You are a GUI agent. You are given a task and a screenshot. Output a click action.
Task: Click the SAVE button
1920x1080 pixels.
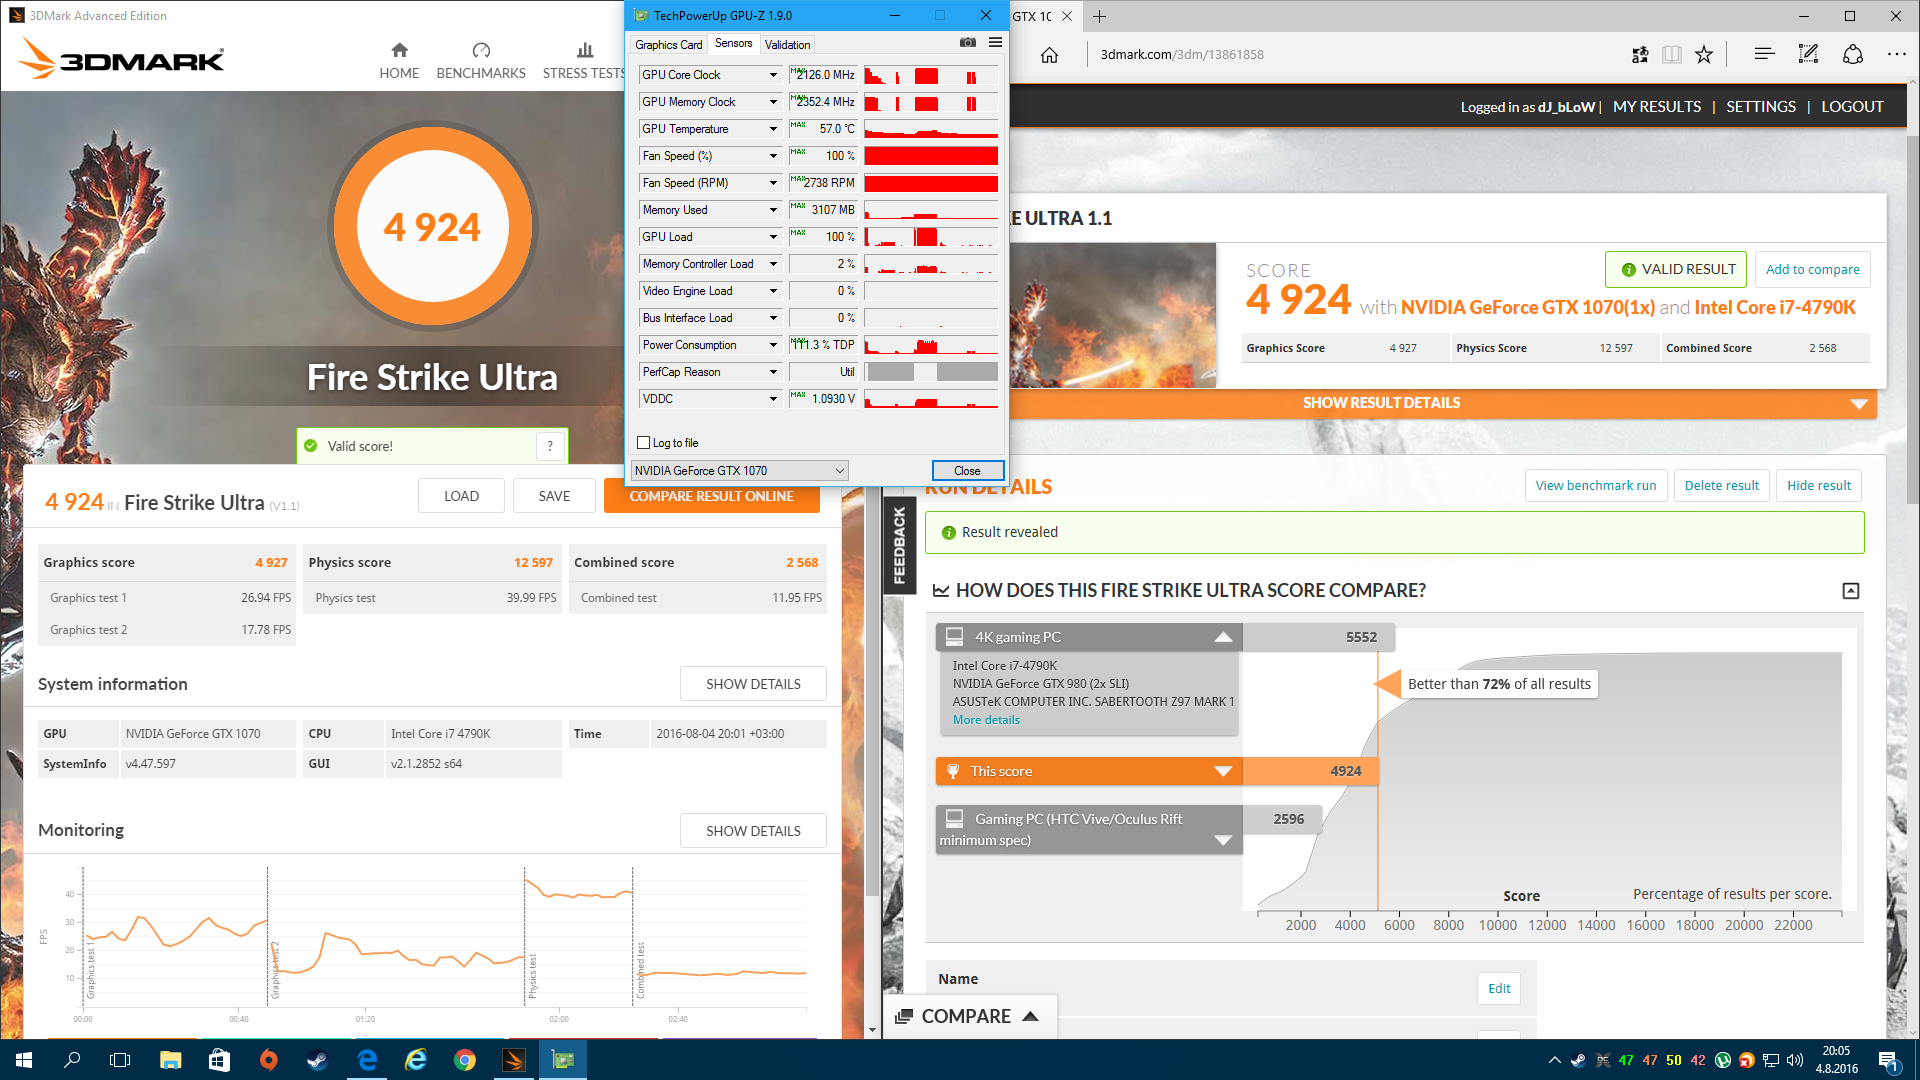555,496
